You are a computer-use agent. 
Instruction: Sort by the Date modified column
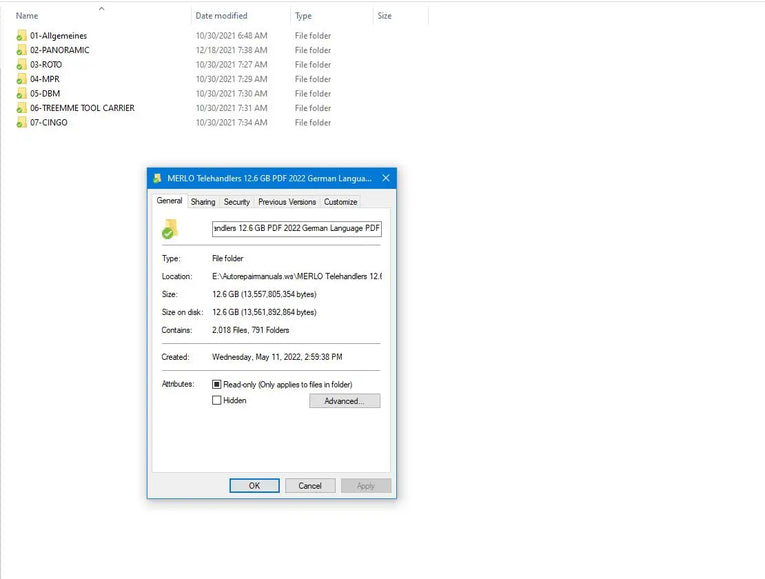[221, 16]
